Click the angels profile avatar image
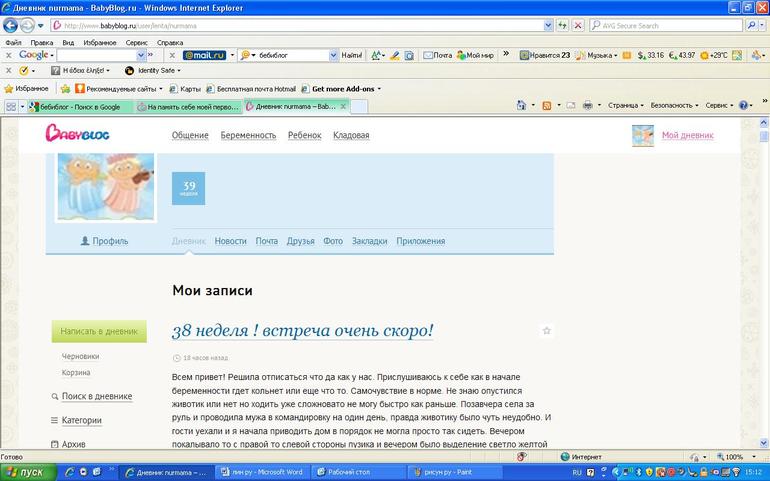Image resolution: width=770 pixels, height=481 pixels. click(106, 187)
